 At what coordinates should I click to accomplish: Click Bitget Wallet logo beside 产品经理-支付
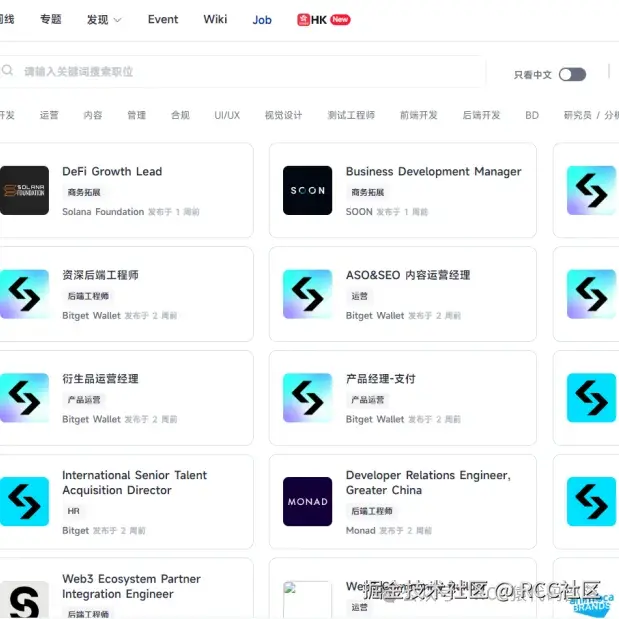pos(308,398)
